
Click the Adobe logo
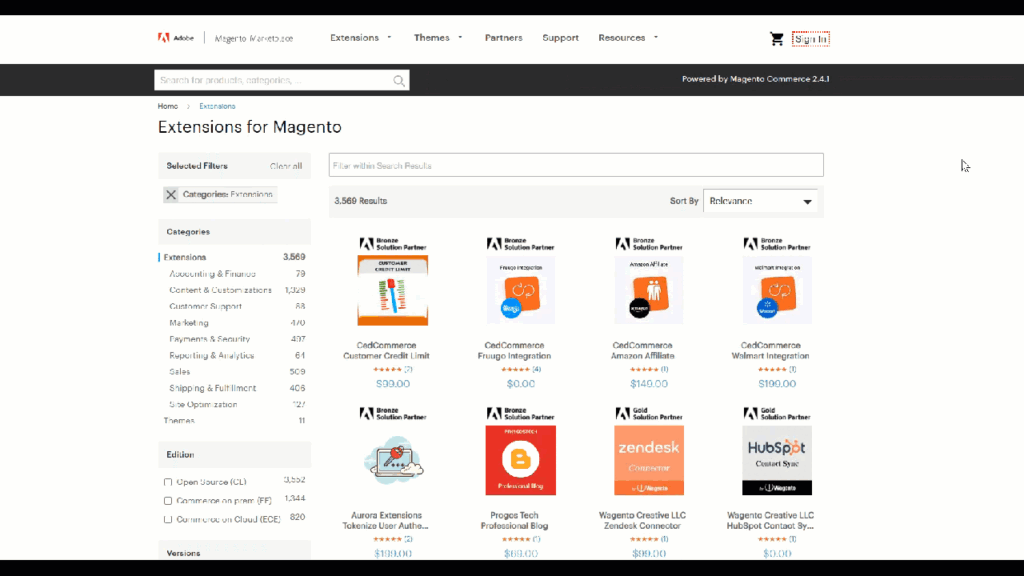click(x=176, y=38)
